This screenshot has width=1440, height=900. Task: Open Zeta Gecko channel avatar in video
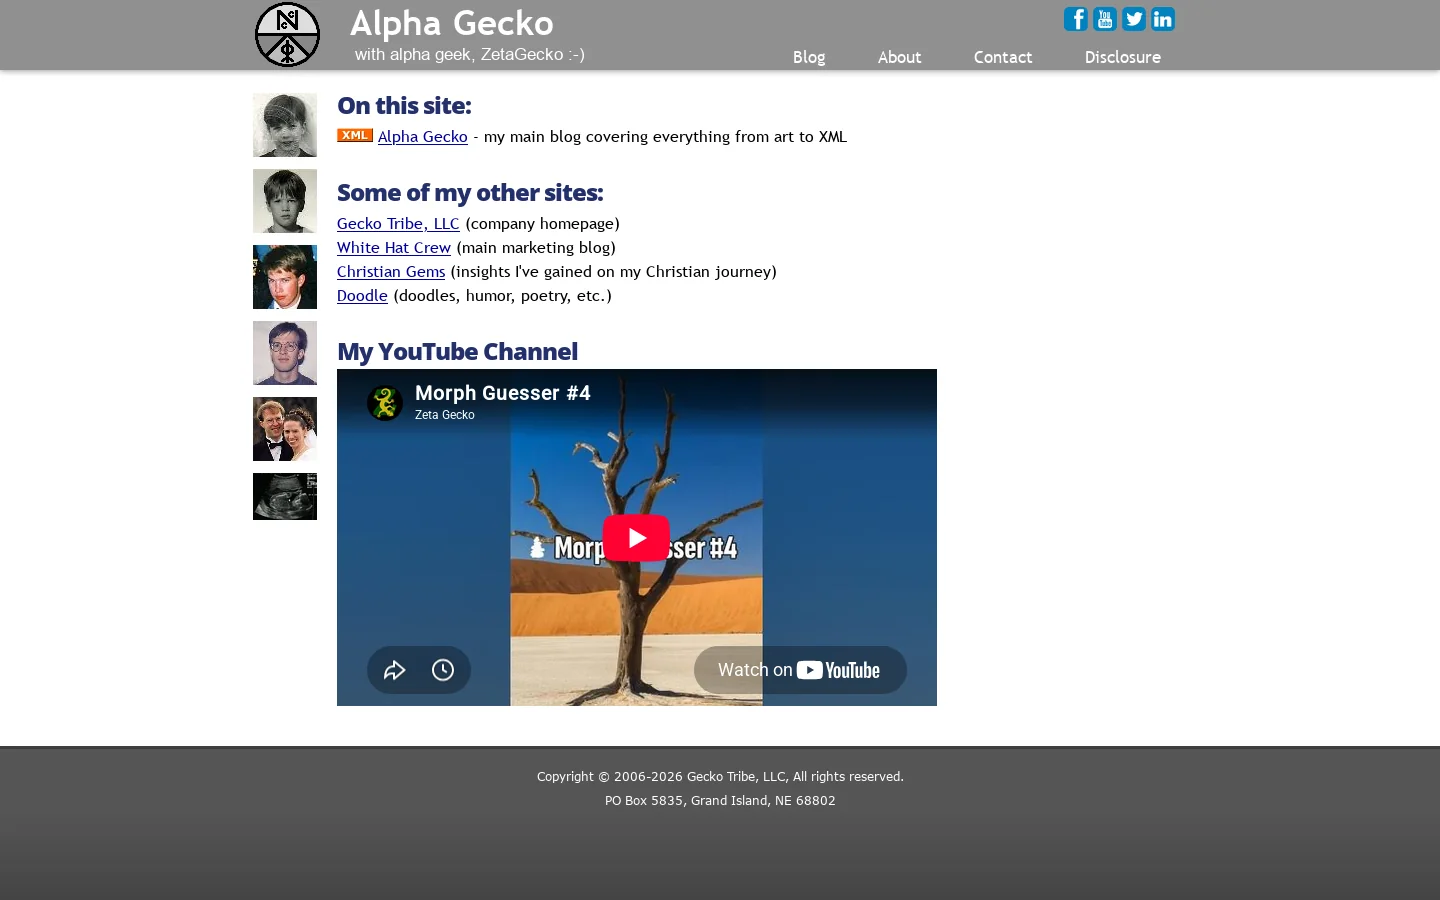(385, 403)
